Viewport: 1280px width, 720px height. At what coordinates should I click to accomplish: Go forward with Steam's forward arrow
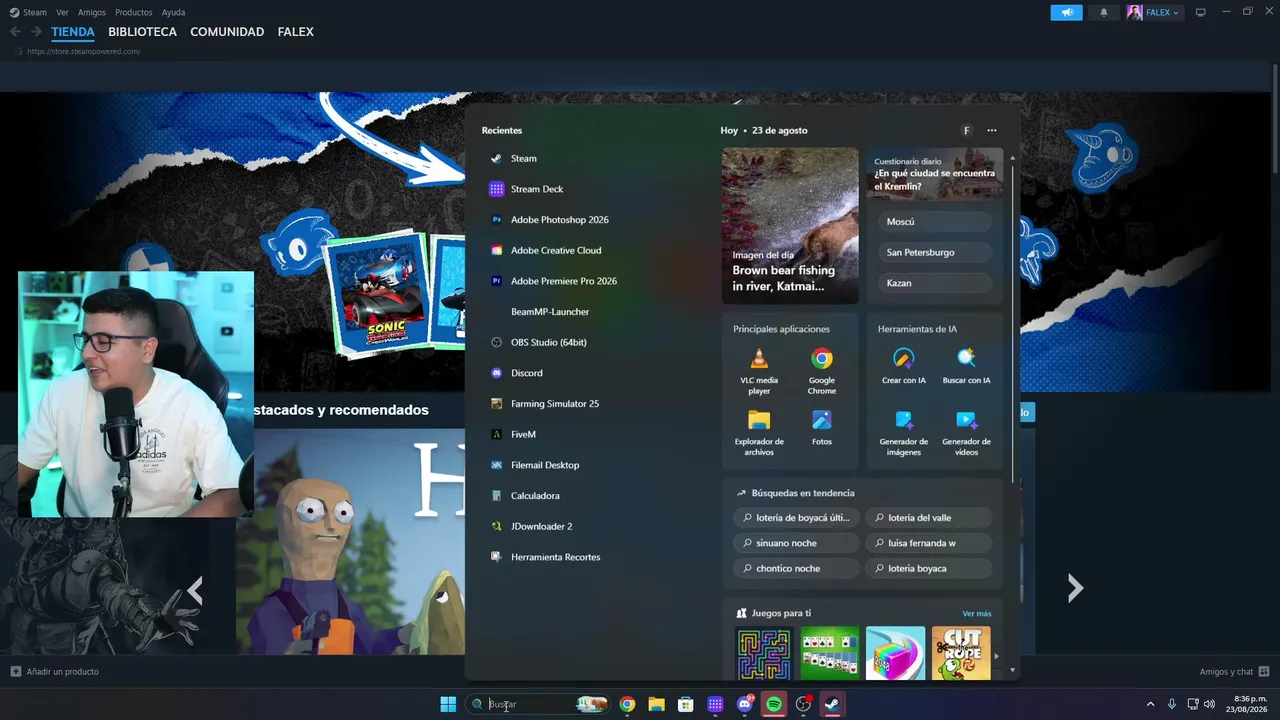[36, 32]
